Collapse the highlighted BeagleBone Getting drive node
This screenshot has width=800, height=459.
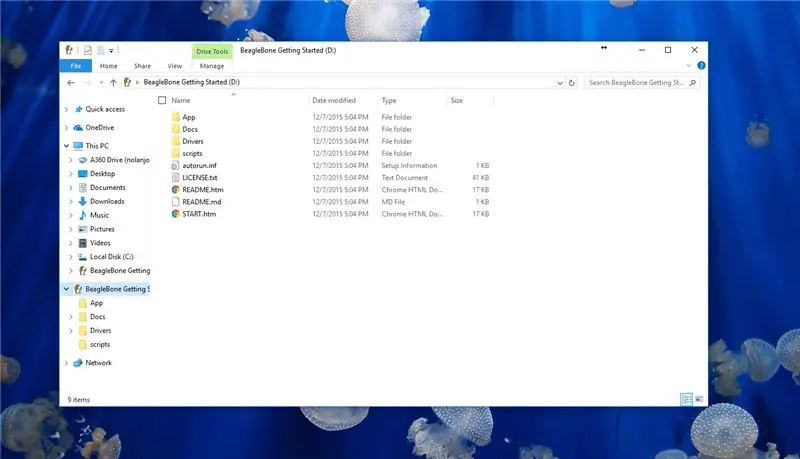[x=66, y=289]
